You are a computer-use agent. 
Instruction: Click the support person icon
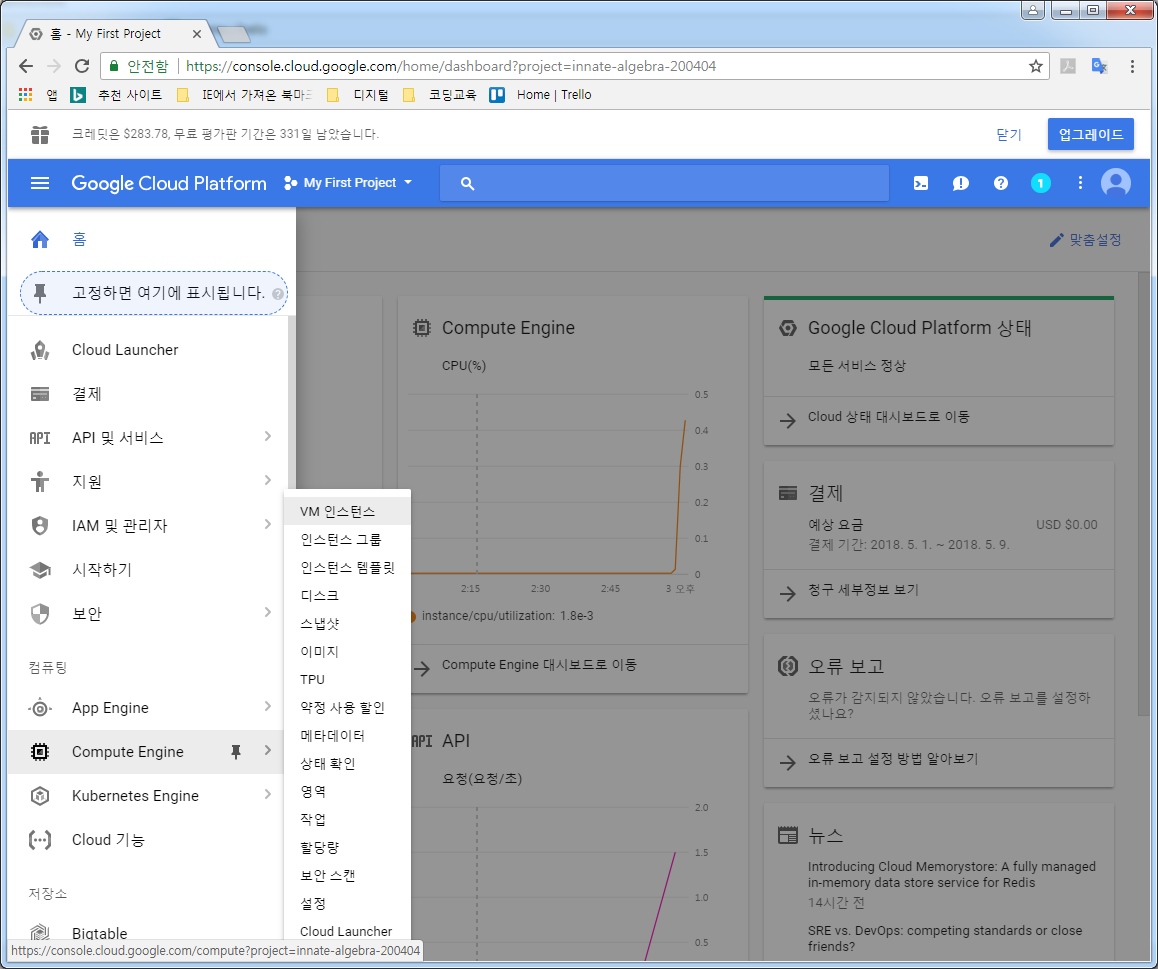pos(40,482)
